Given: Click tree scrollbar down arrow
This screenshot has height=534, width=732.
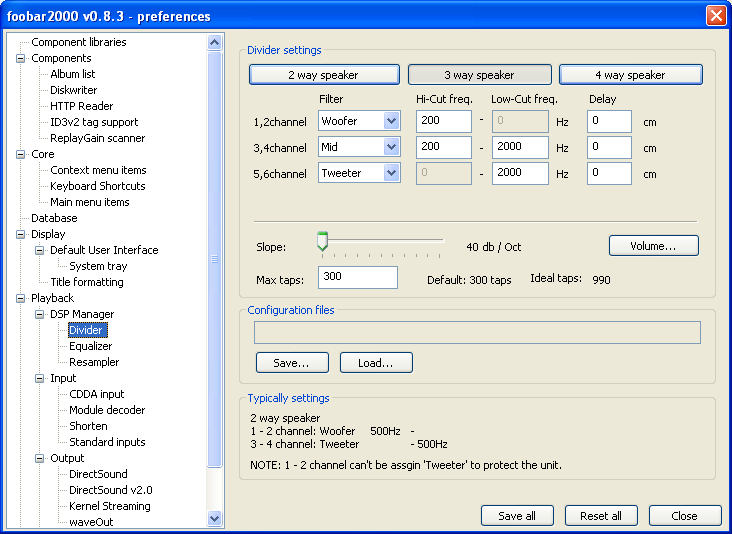Looking at the screenshot, I should [214, 518].
